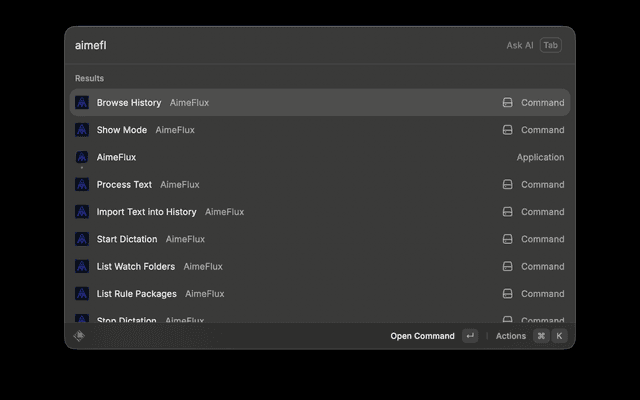Click the Command label in Process Text row
This screenshot has height=400, width=640.
(542, 184)
